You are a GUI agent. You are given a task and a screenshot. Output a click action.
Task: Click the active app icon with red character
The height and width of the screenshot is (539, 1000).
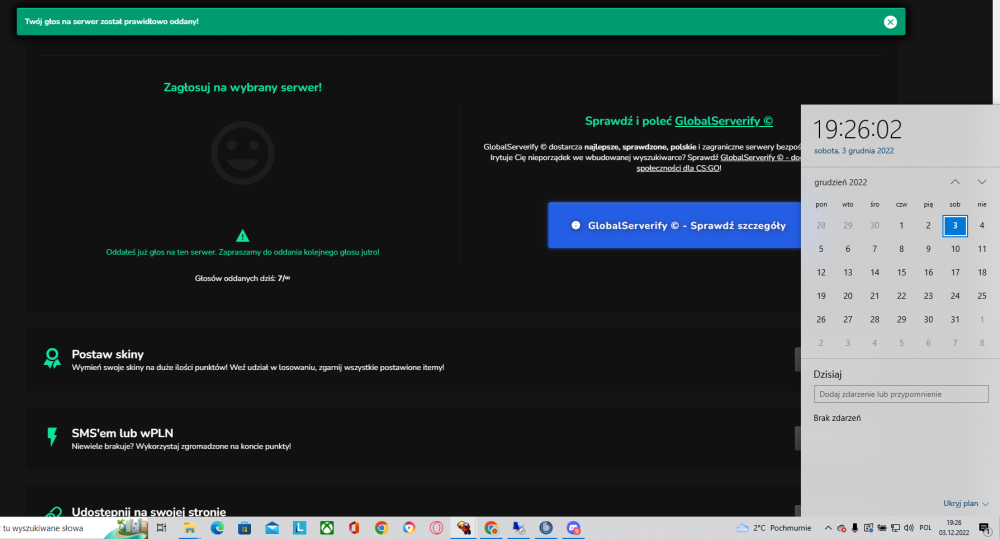(x=464, y=528)
